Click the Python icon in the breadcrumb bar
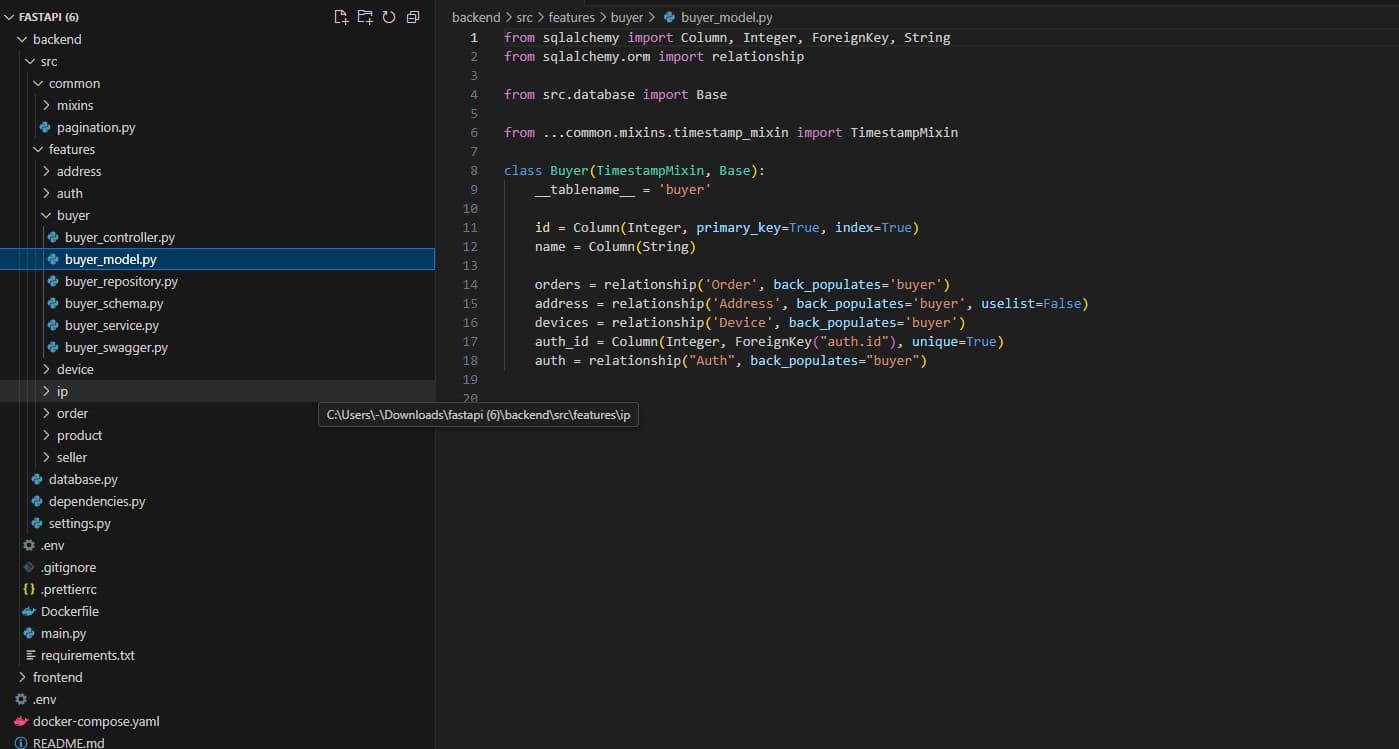 [670, 17]
